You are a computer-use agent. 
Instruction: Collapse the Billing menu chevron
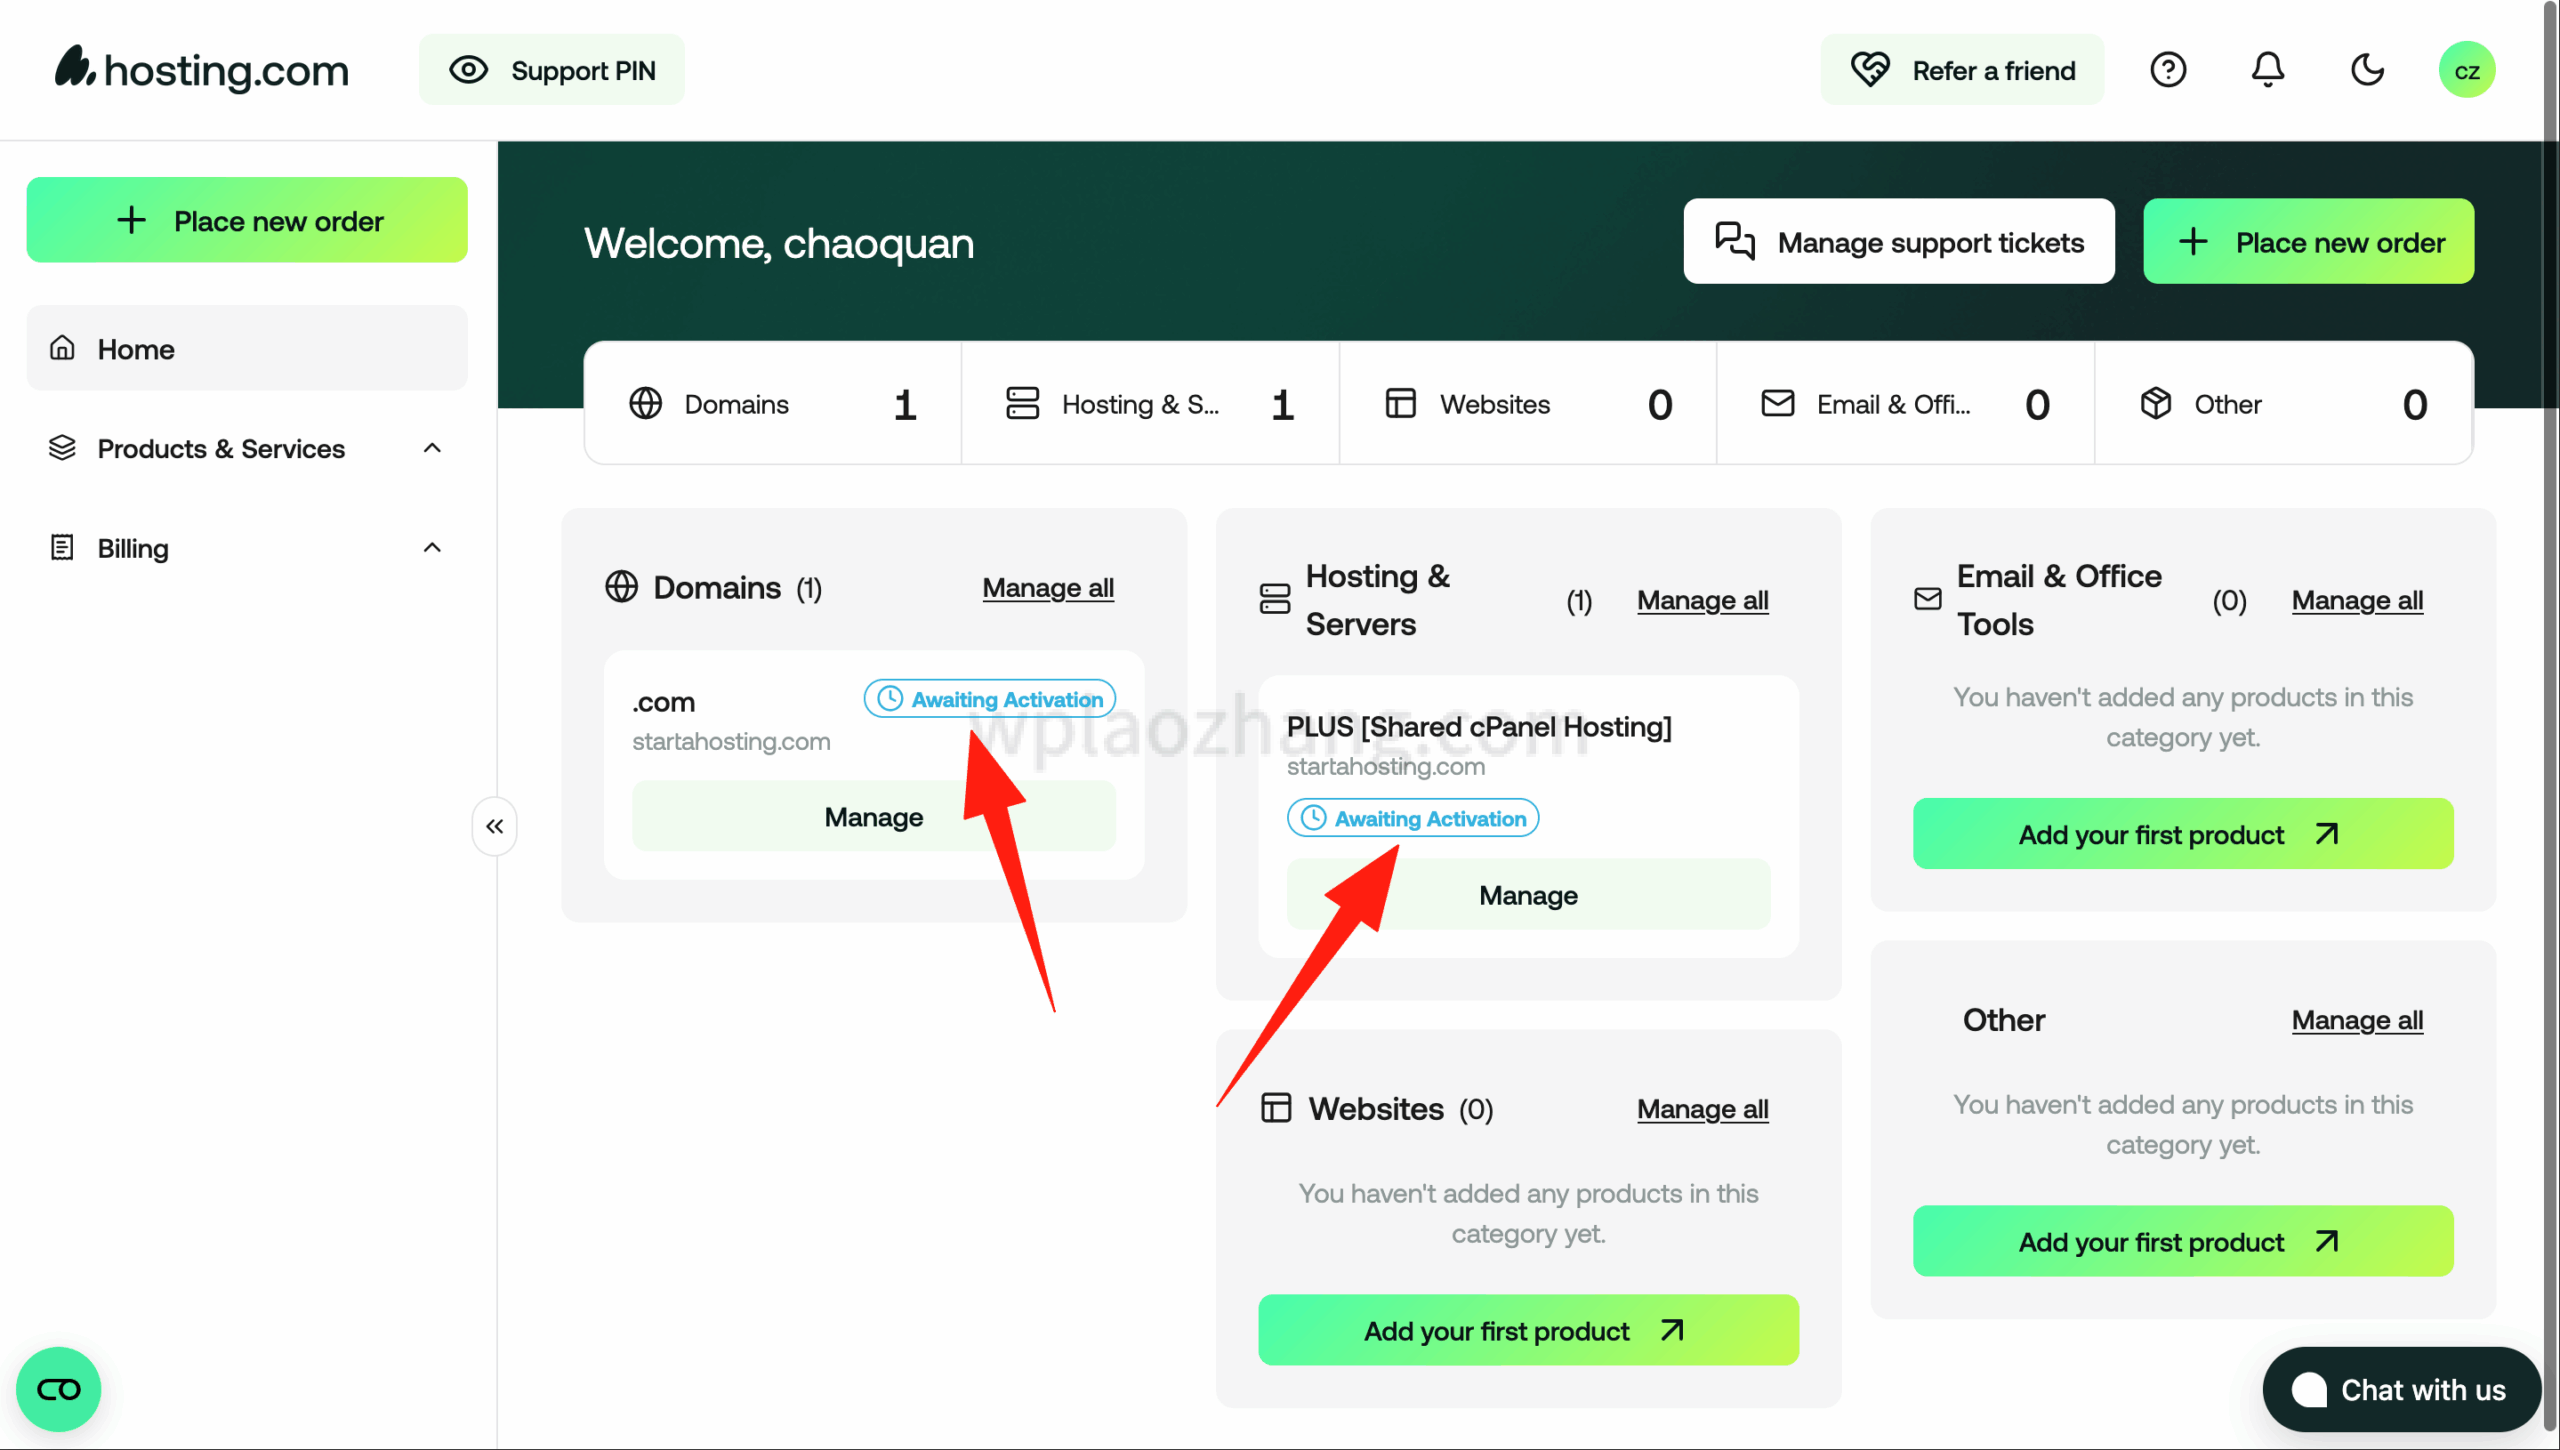click(432, 548)
